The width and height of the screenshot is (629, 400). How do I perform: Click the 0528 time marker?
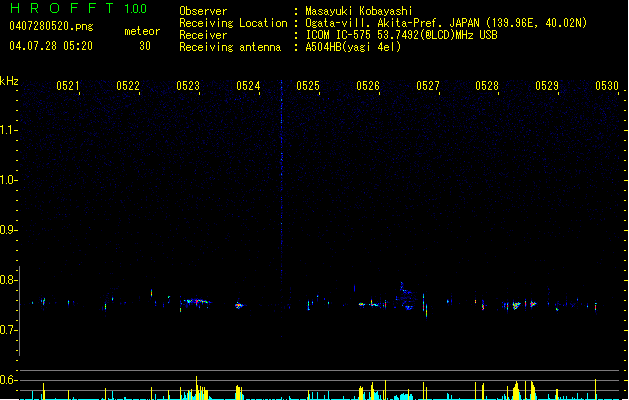coord(487,86)
